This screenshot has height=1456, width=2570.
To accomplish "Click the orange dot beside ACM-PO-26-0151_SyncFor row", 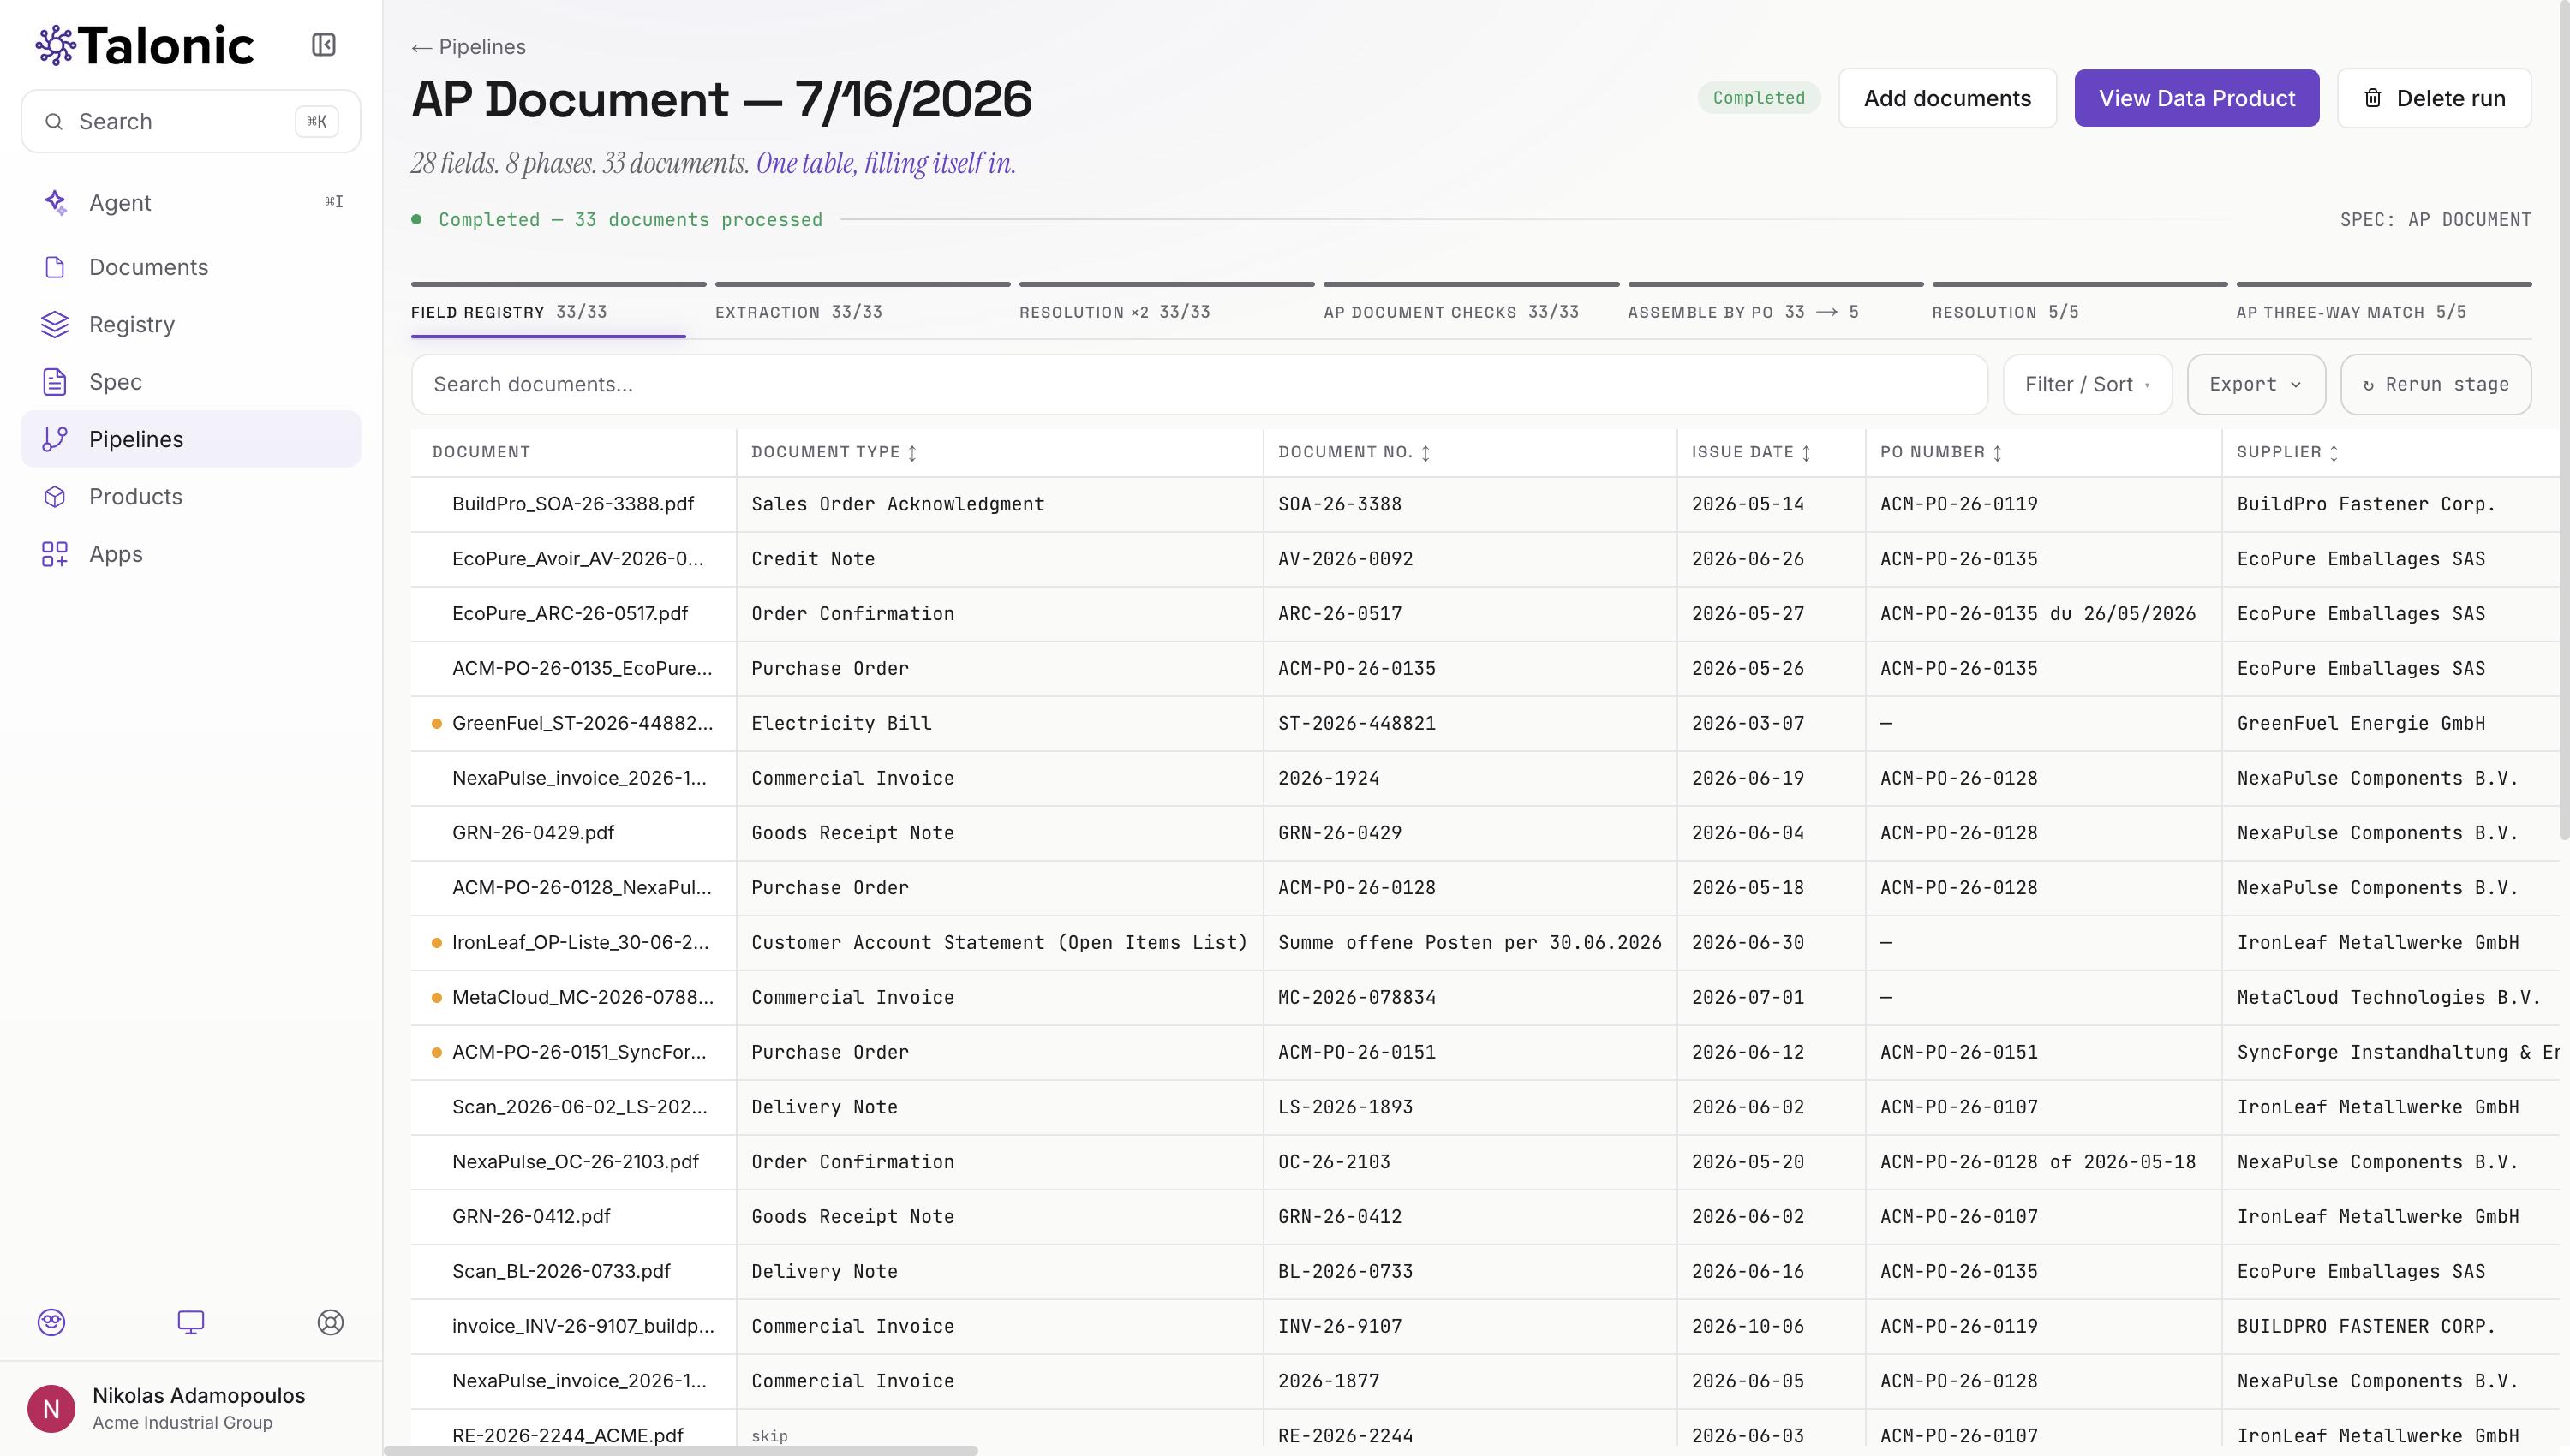I will tap(437, 1052).
